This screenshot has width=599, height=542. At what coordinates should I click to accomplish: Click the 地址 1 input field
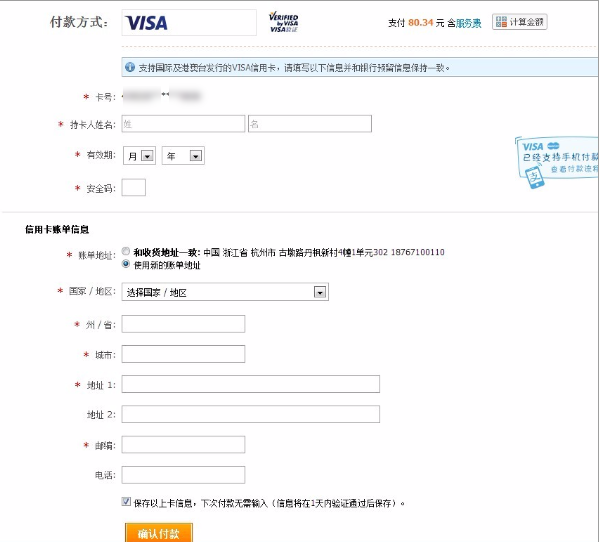(251, 384)
